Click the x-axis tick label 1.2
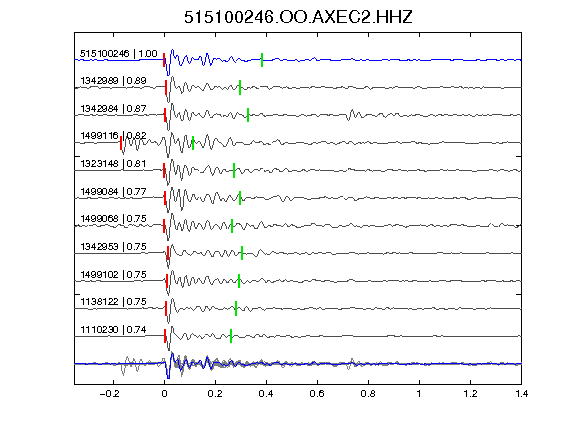This screenshot has width=576, height=432. click(x=470, y=394)
